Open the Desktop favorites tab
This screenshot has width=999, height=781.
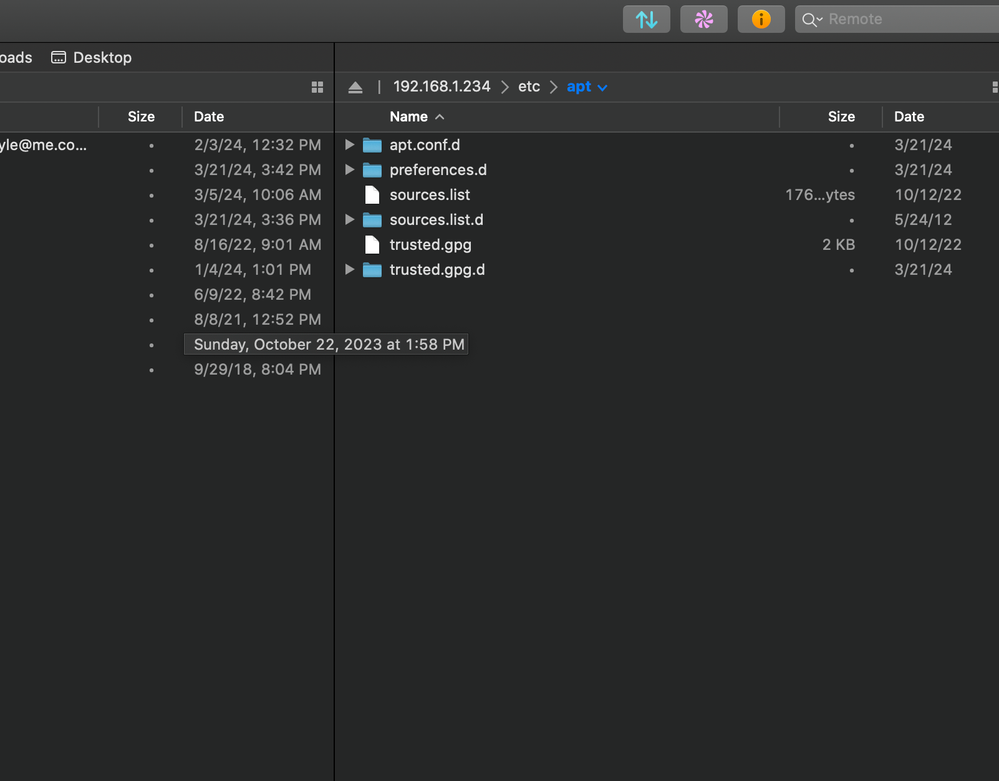(x=92, y=57)
